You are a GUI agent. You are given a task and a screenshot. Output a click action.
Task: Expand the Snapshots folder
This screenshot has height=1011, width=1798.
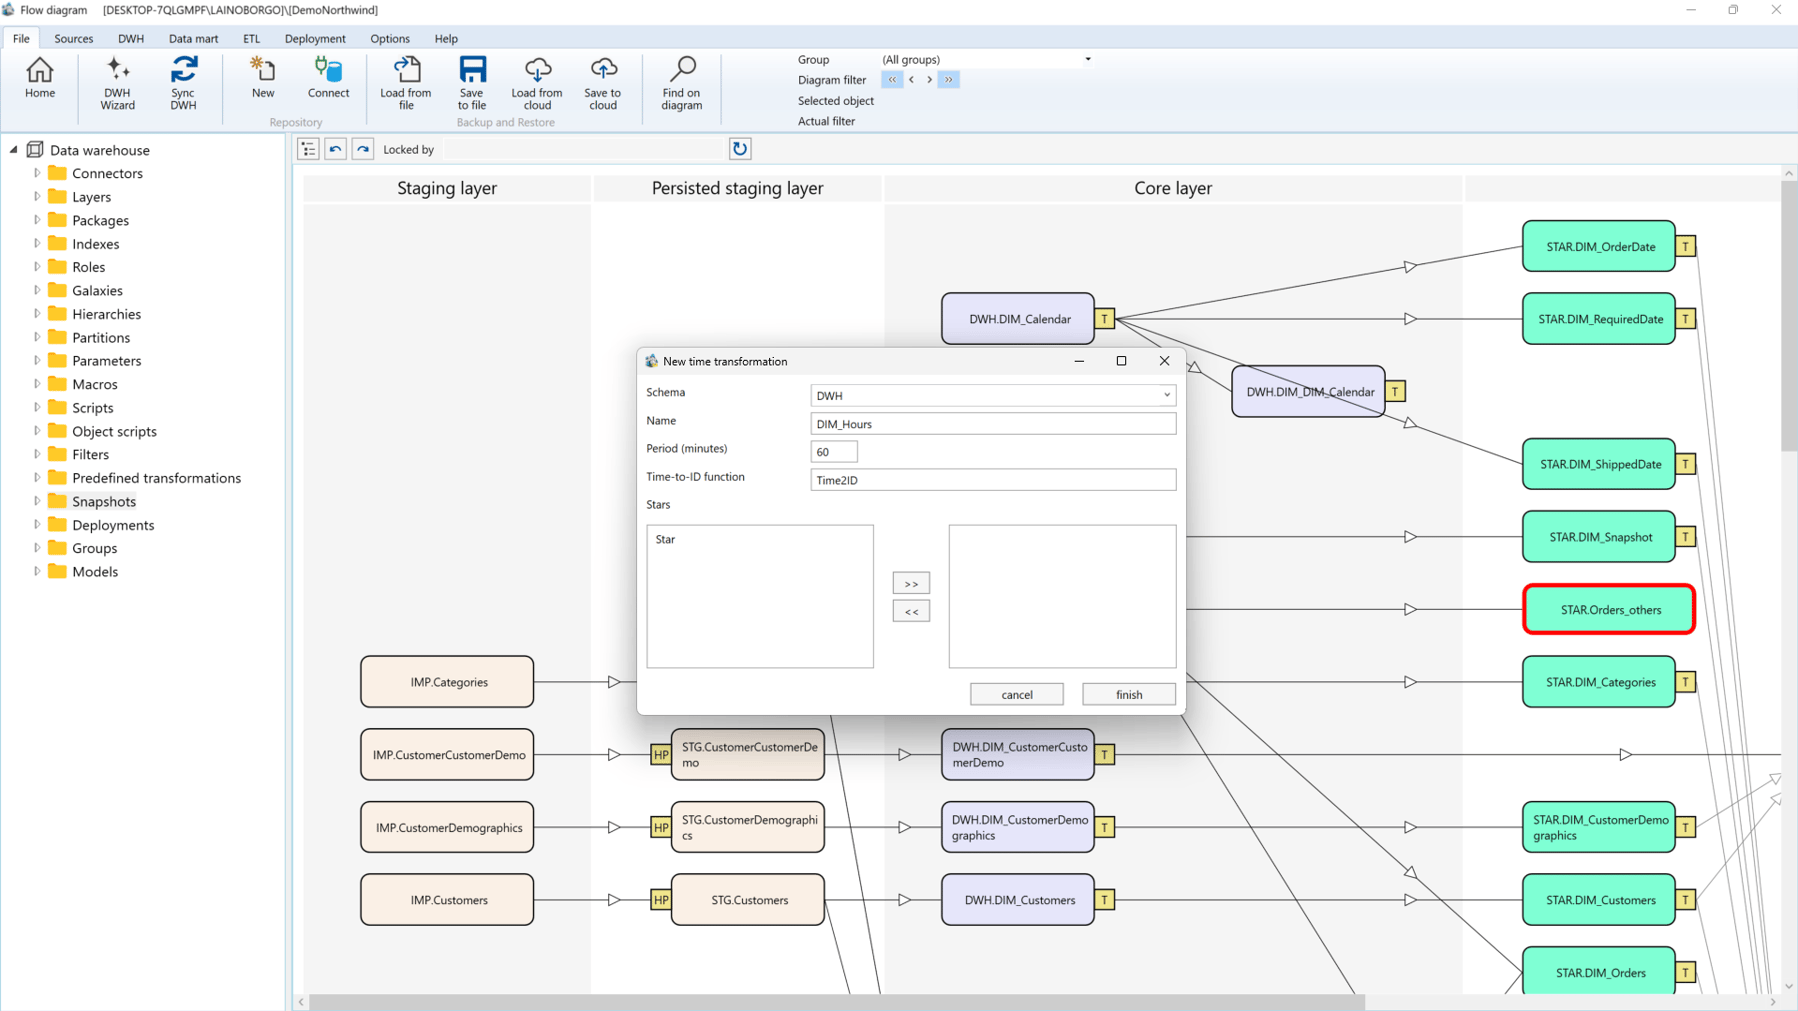point(37,501)
